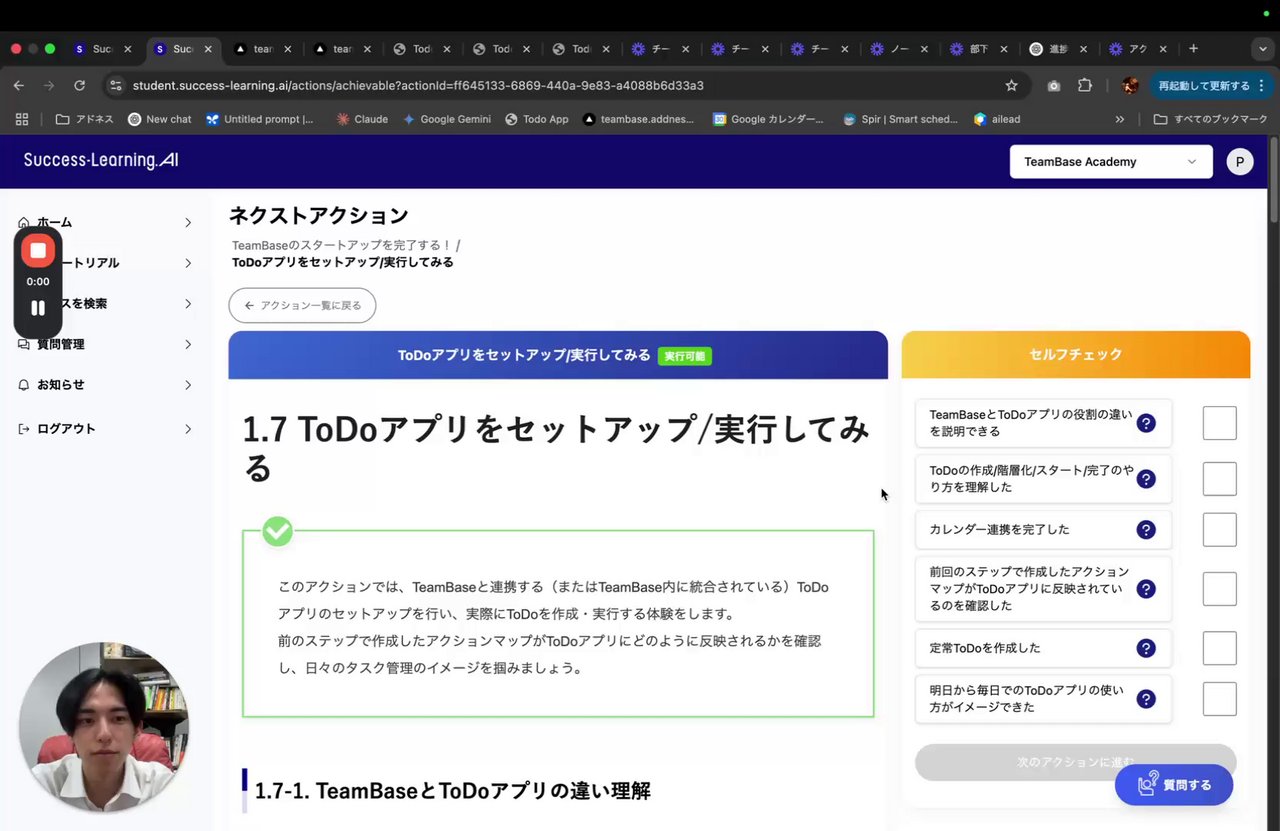1280x831 pixels.
Task: Expand the チュートリアル sidebar chevron
Action: pos(188,263)
